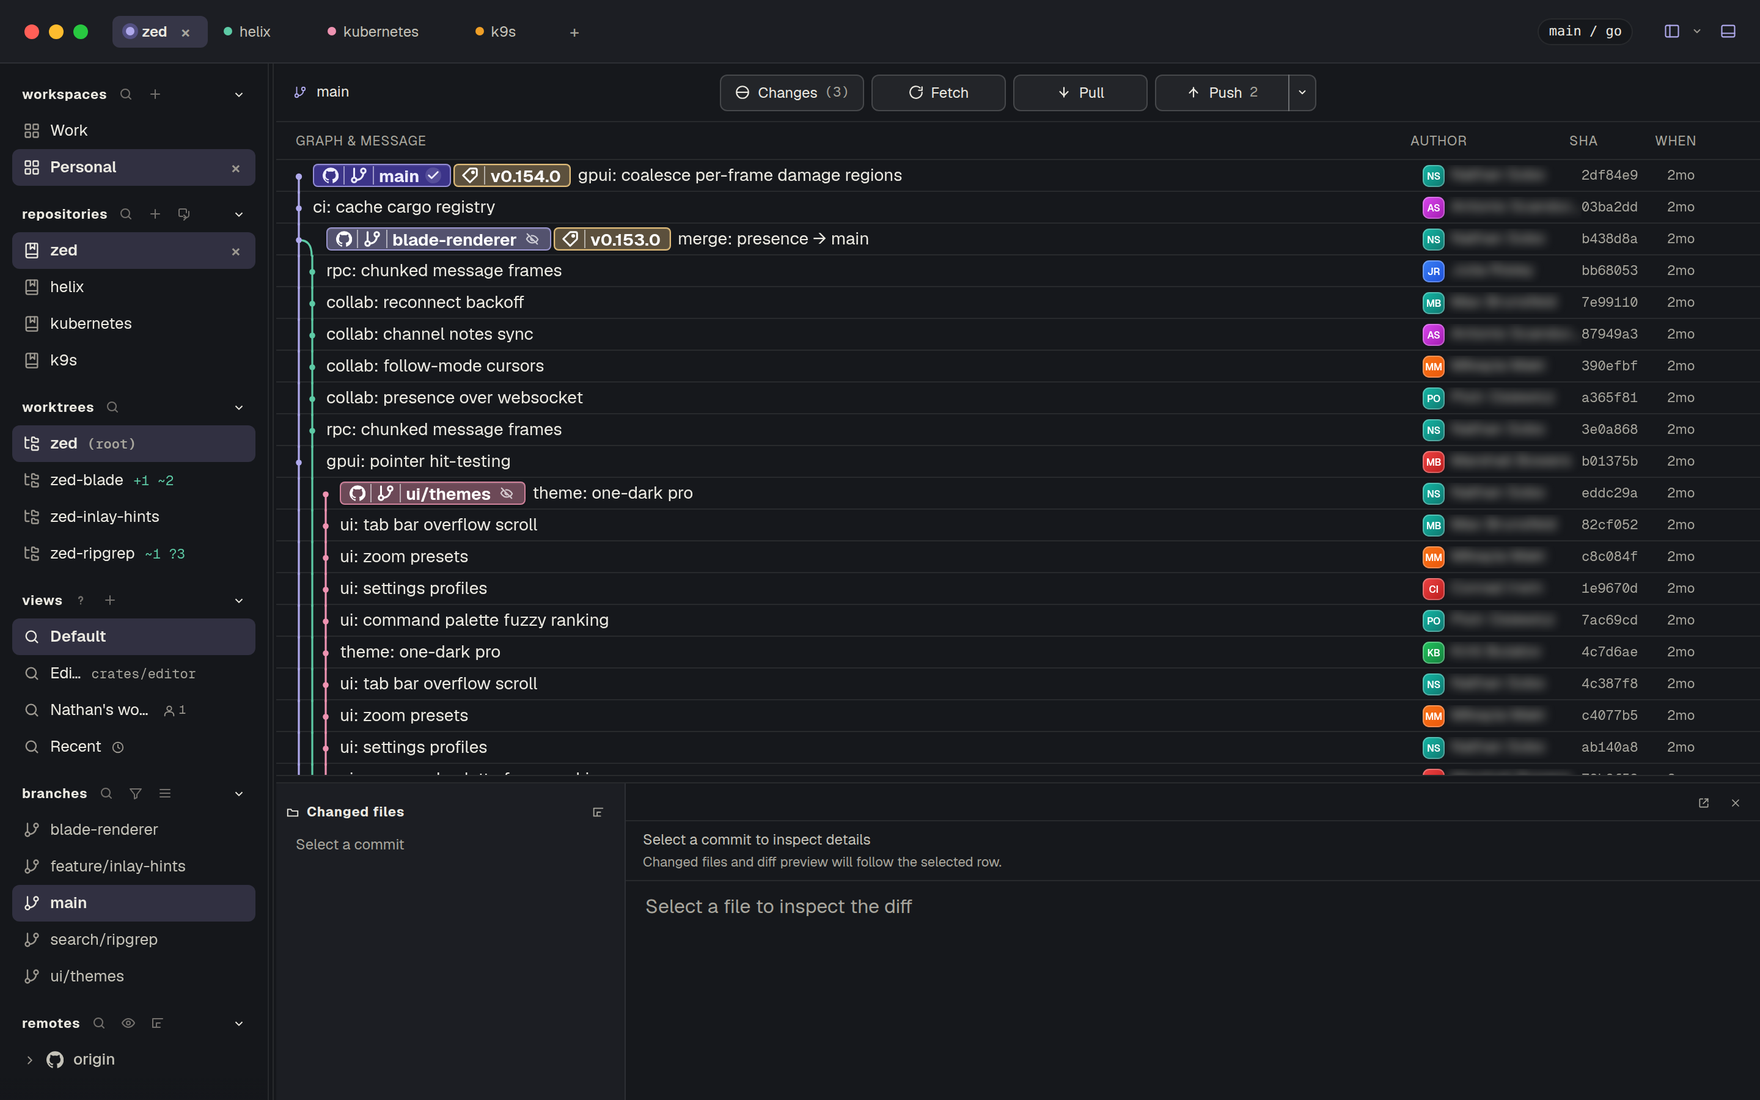
Task: Click the Fetch button
Action: pyautogui.click(x=938, y=92)
